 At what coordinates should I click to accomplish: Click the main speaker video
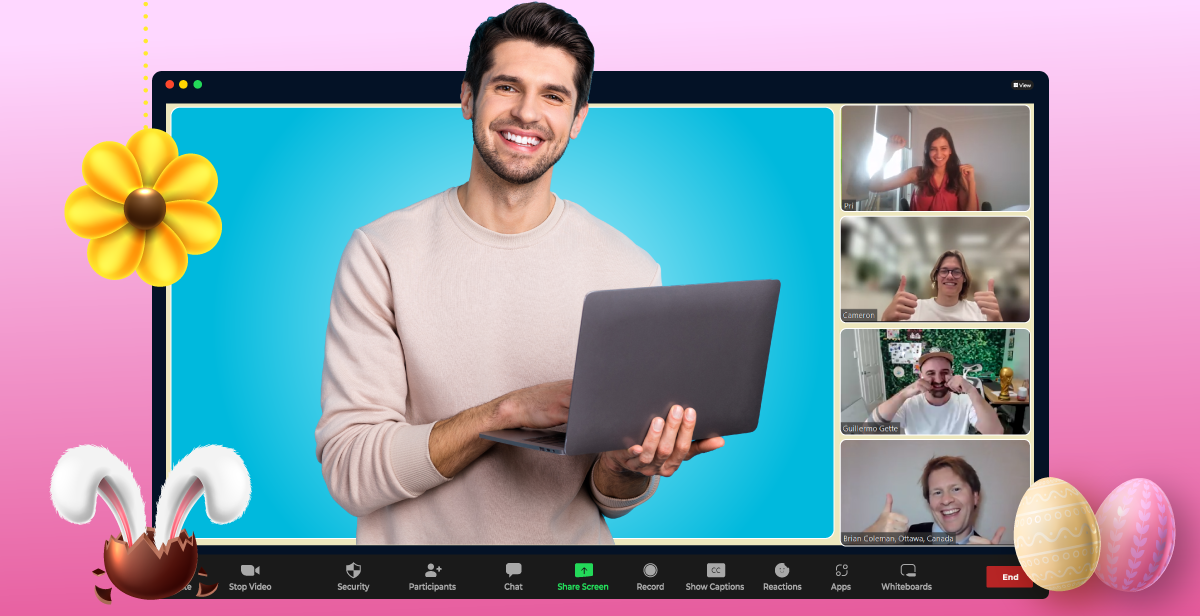(502, 322)
